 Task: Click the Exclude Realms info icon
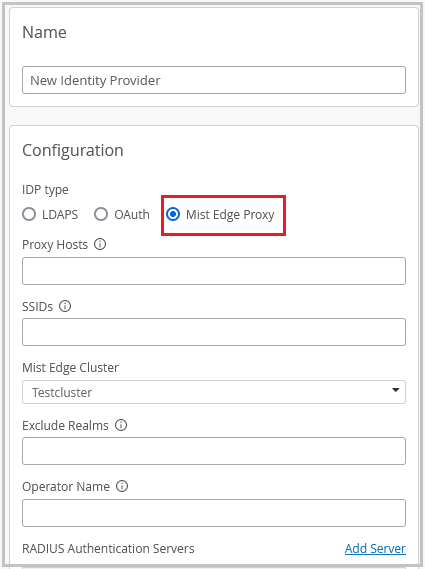(121, 425)
